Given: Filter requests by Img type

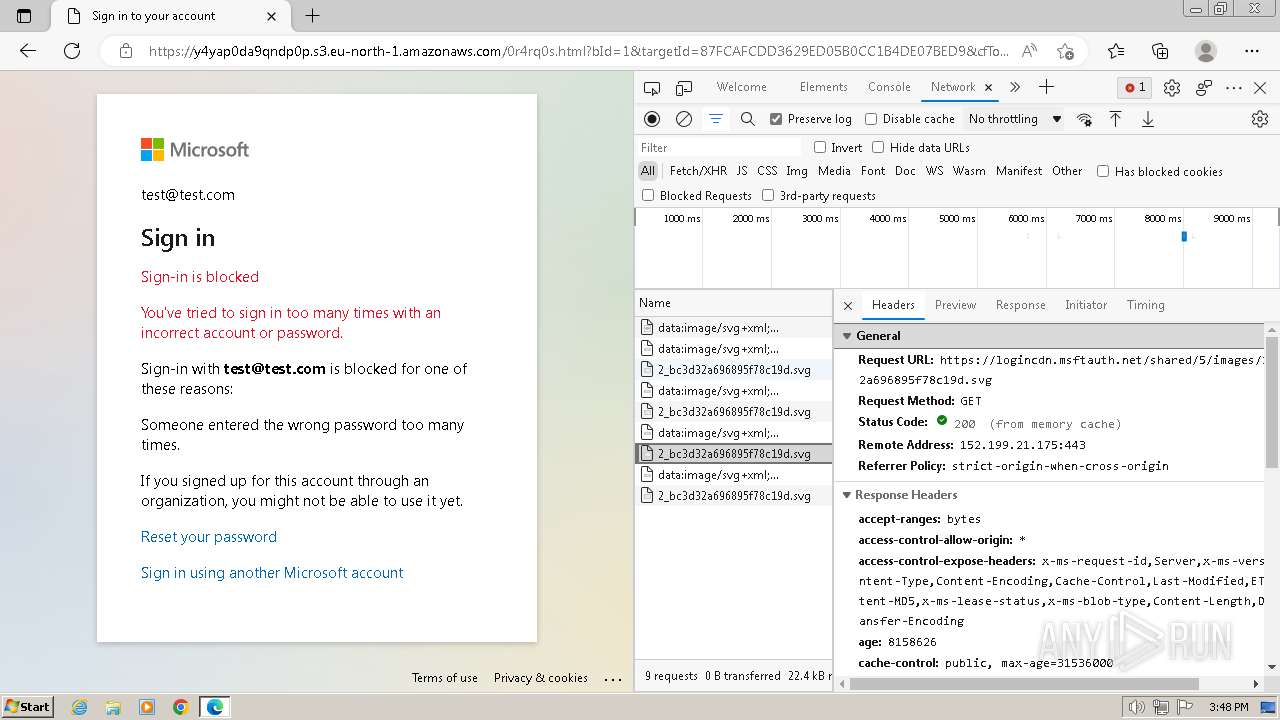Looking at the screenshot, I should [x=797, y=171].
